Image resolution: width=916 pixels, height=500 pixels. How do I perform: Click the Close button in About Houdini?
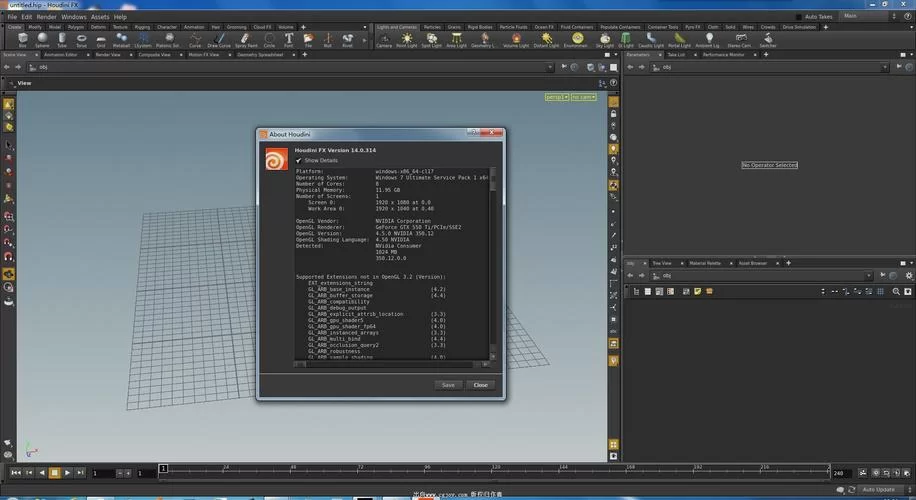(480, 385)
